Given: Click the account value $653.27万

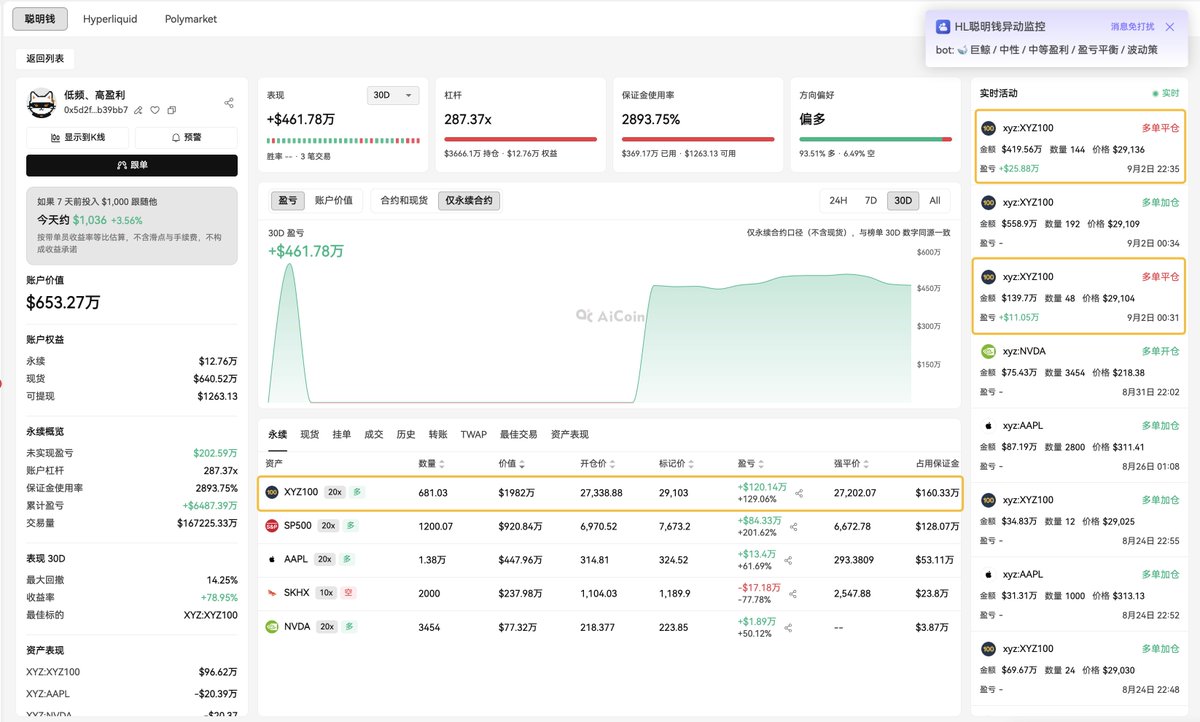Looking at the screenshot, I should 63,302.
